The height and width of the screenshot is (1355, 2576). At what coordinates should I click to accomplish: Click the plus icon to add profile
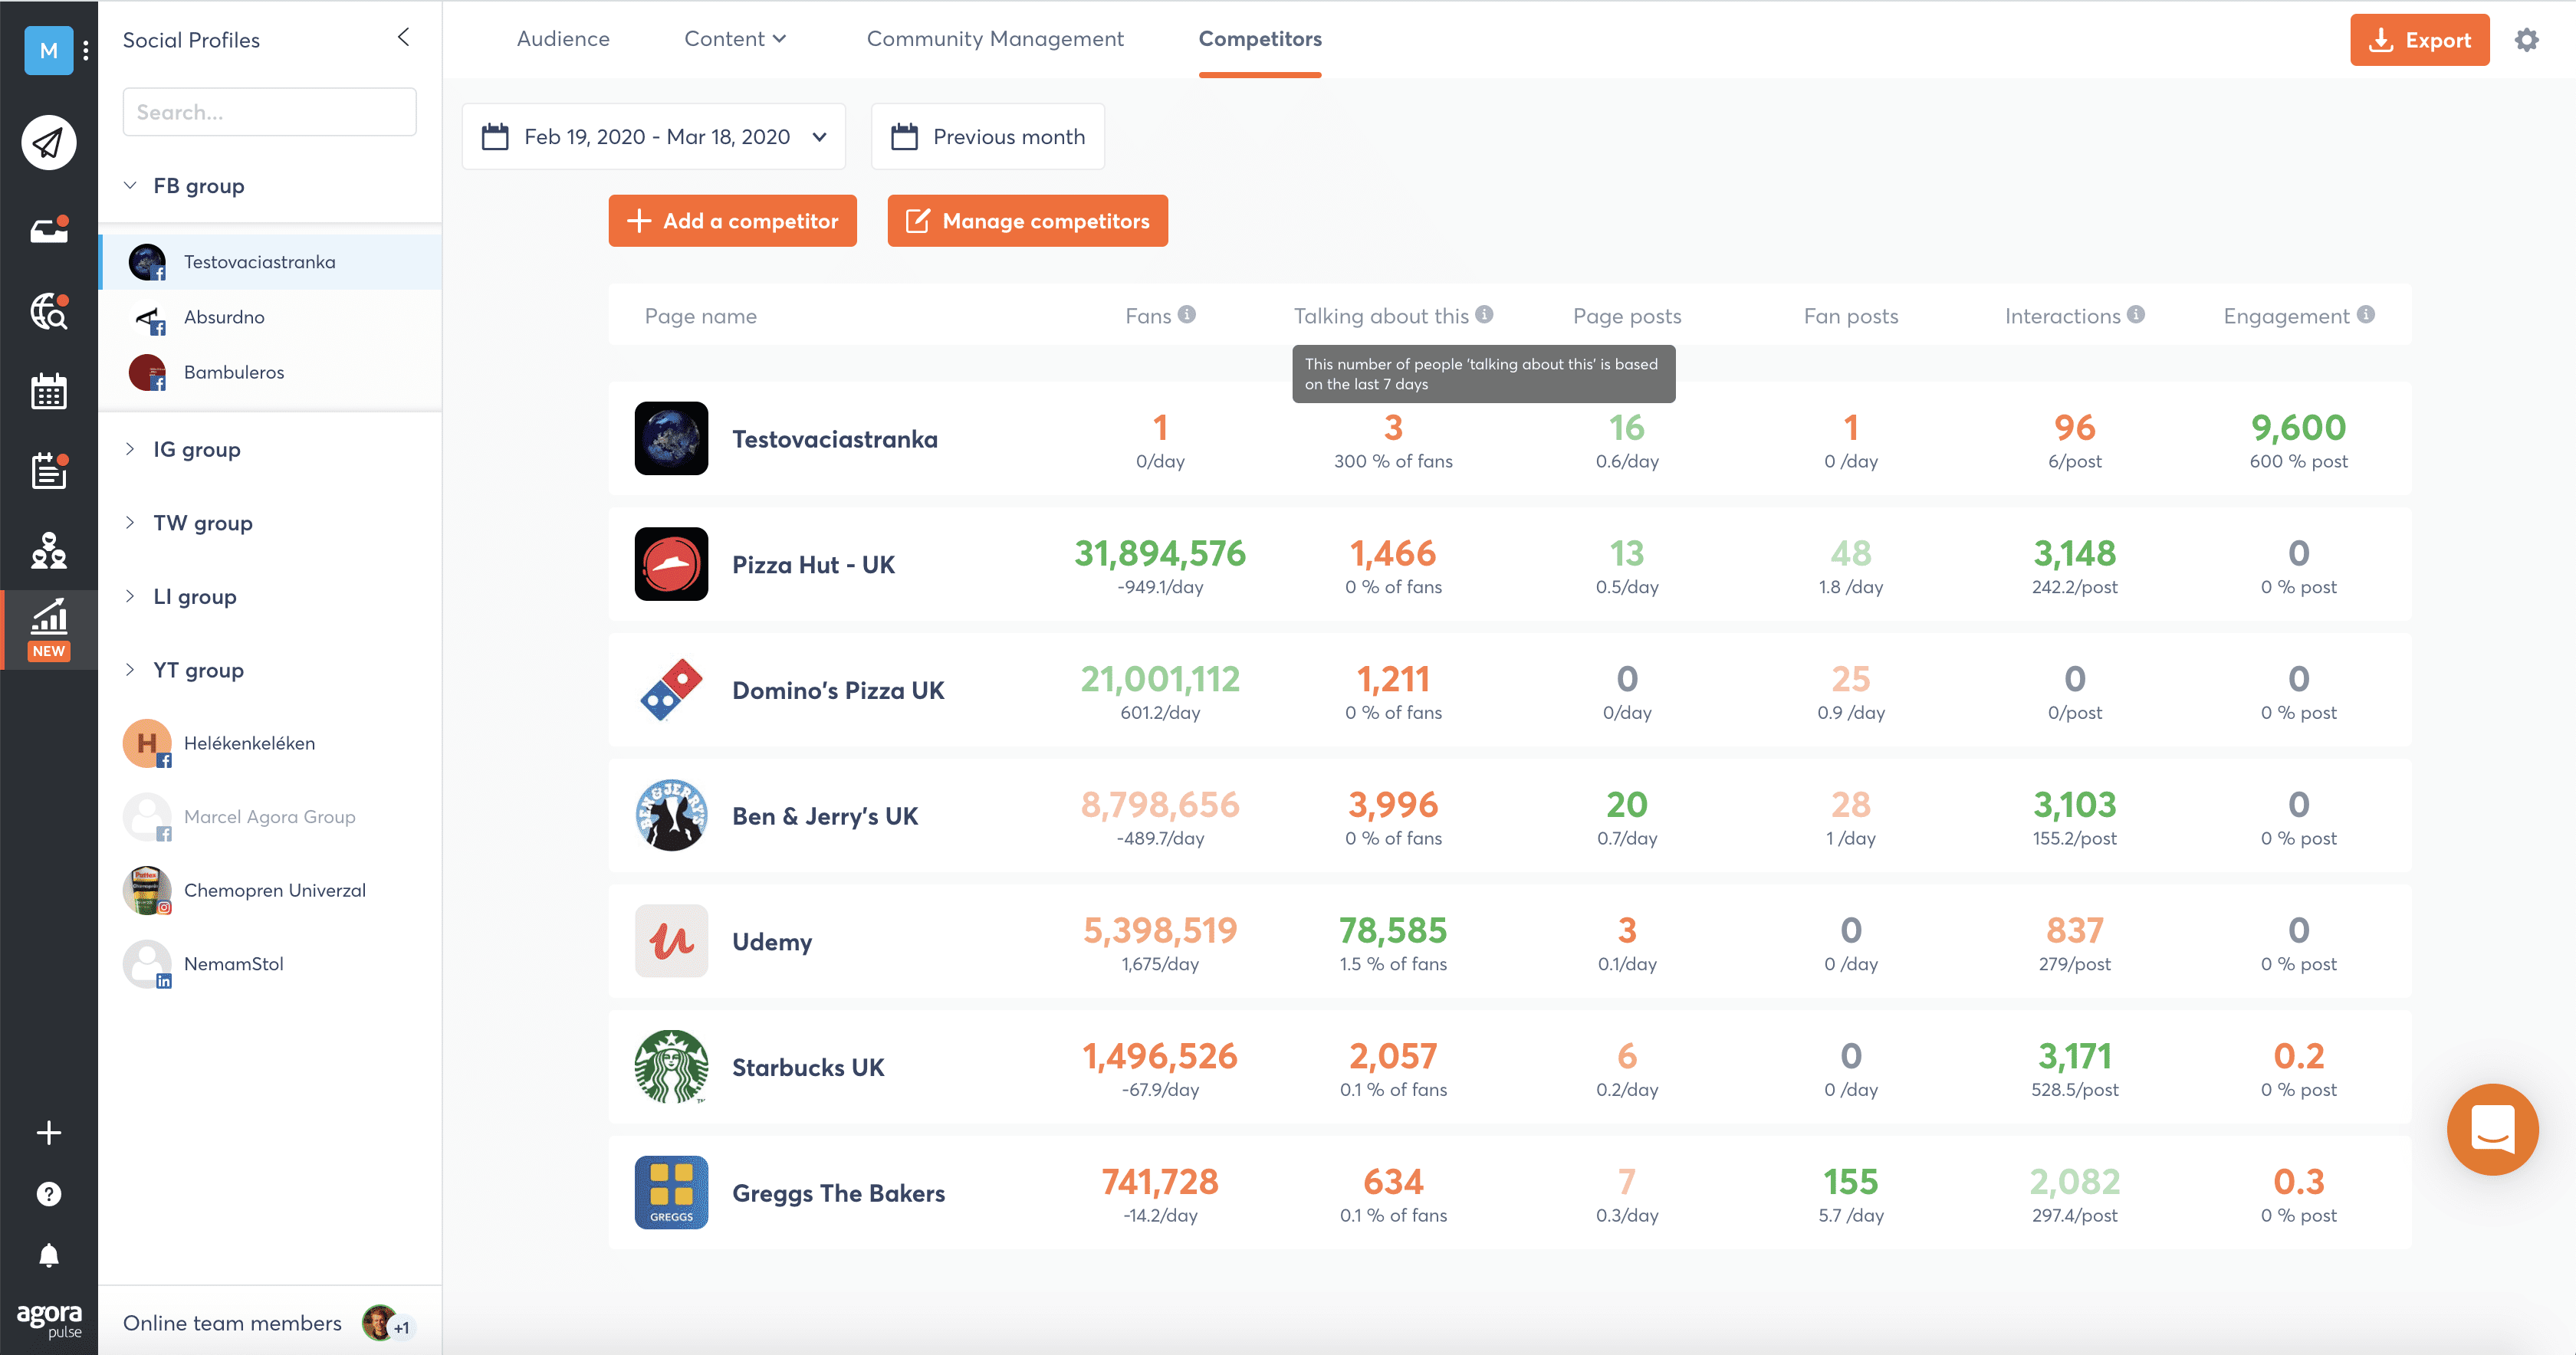48,1133
